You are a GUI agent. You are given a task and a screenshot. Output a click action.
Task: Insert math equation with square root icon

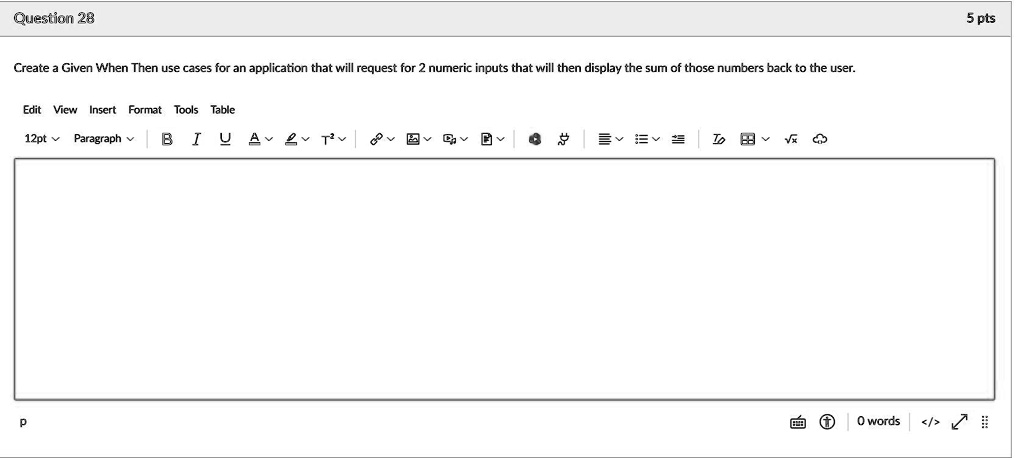pyautogui.click(x=791, y=139)
